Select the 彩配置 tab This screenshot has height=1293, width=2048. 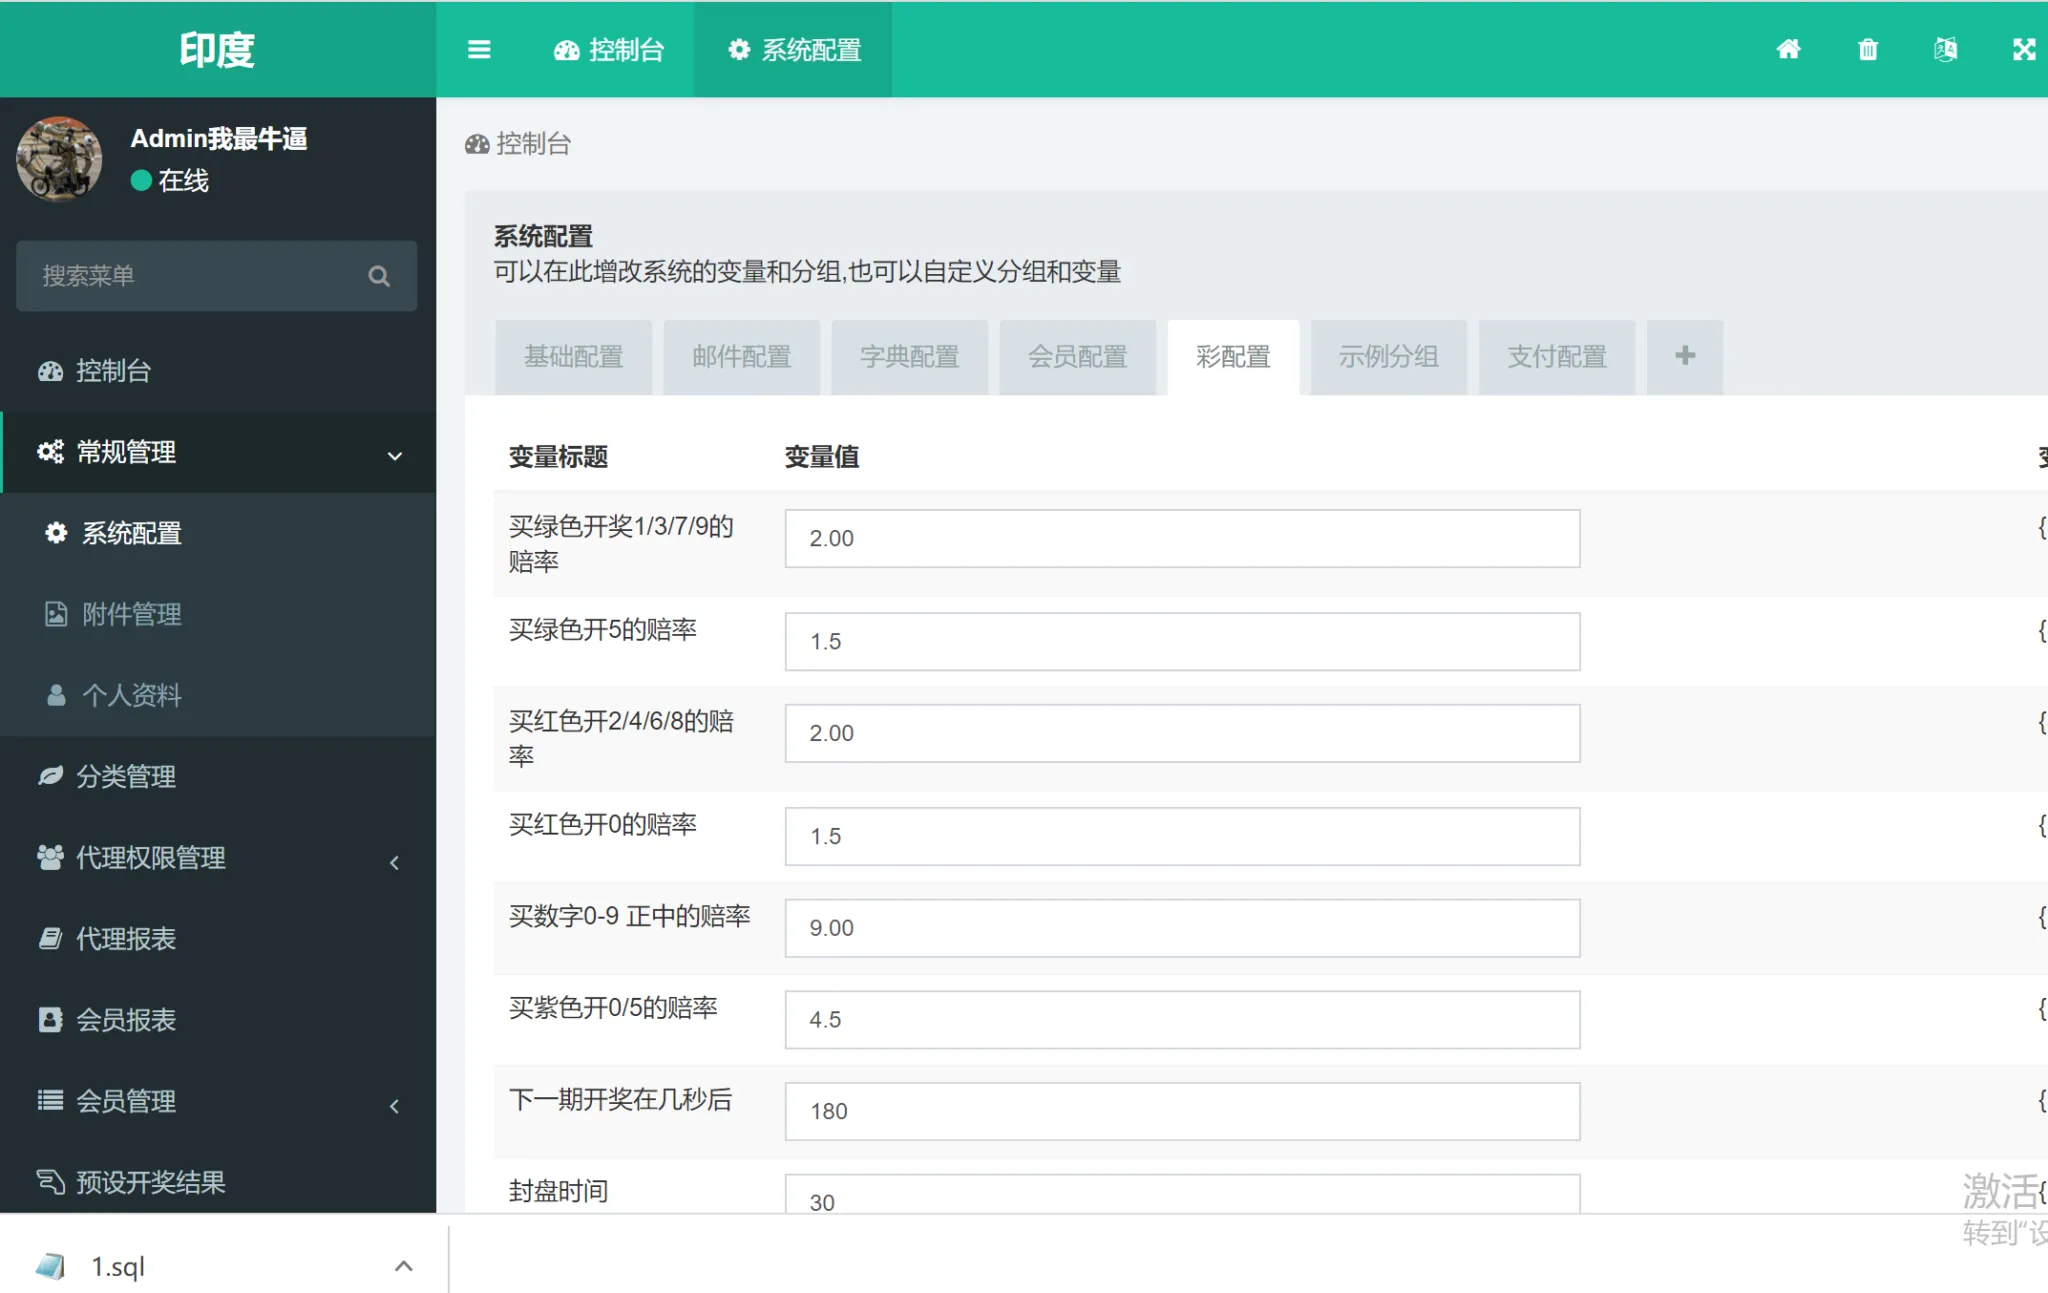1233,357
